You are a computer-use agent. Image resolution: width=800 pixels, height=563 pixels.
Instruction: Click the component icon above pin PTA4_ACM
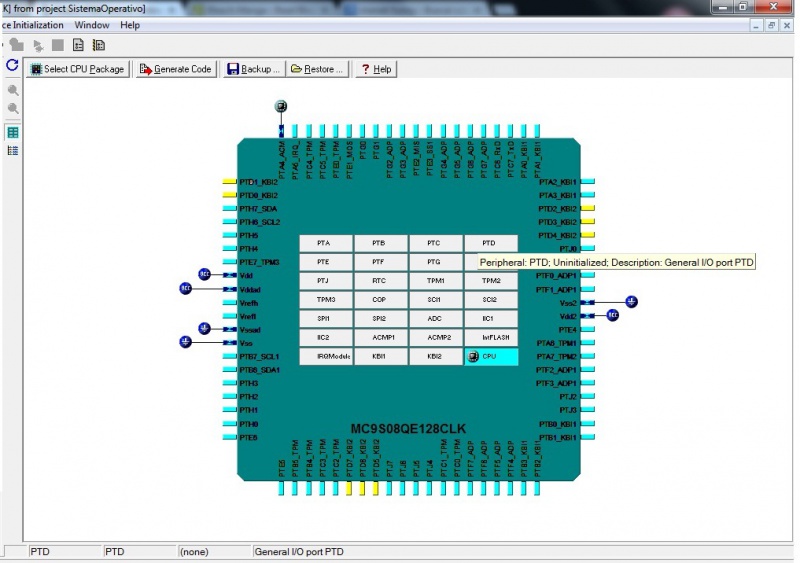point(281,107)
